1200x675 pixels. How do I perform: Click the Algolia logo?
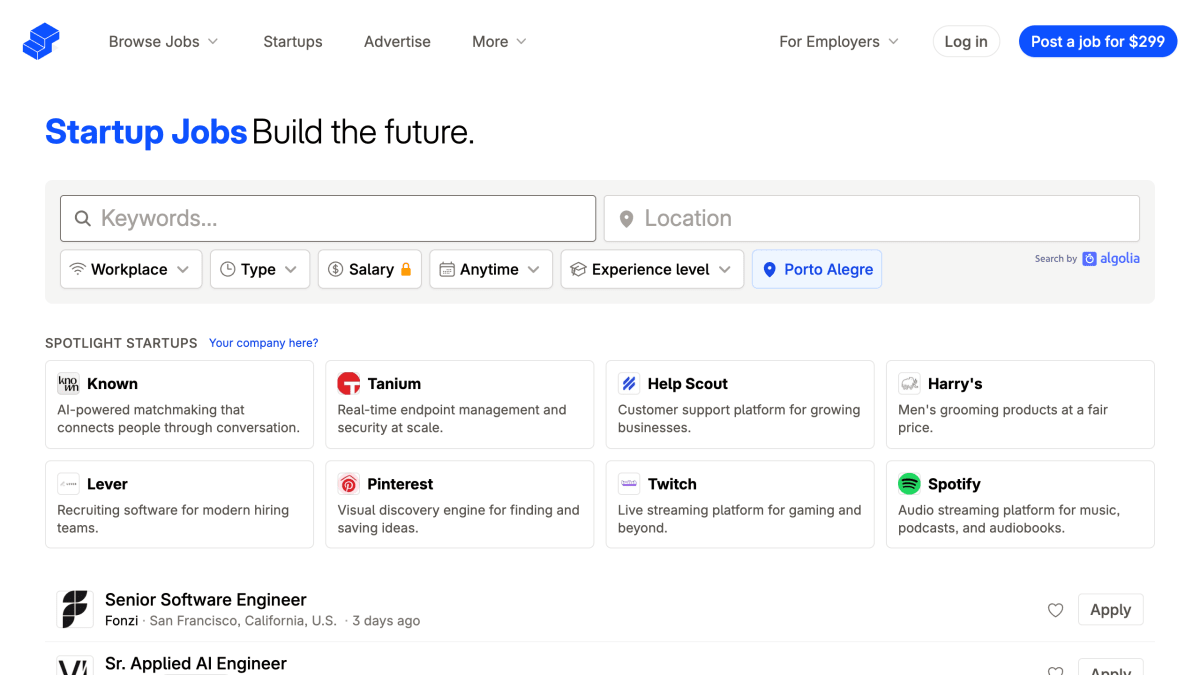pyautogui.click(x=1111, y=258)
